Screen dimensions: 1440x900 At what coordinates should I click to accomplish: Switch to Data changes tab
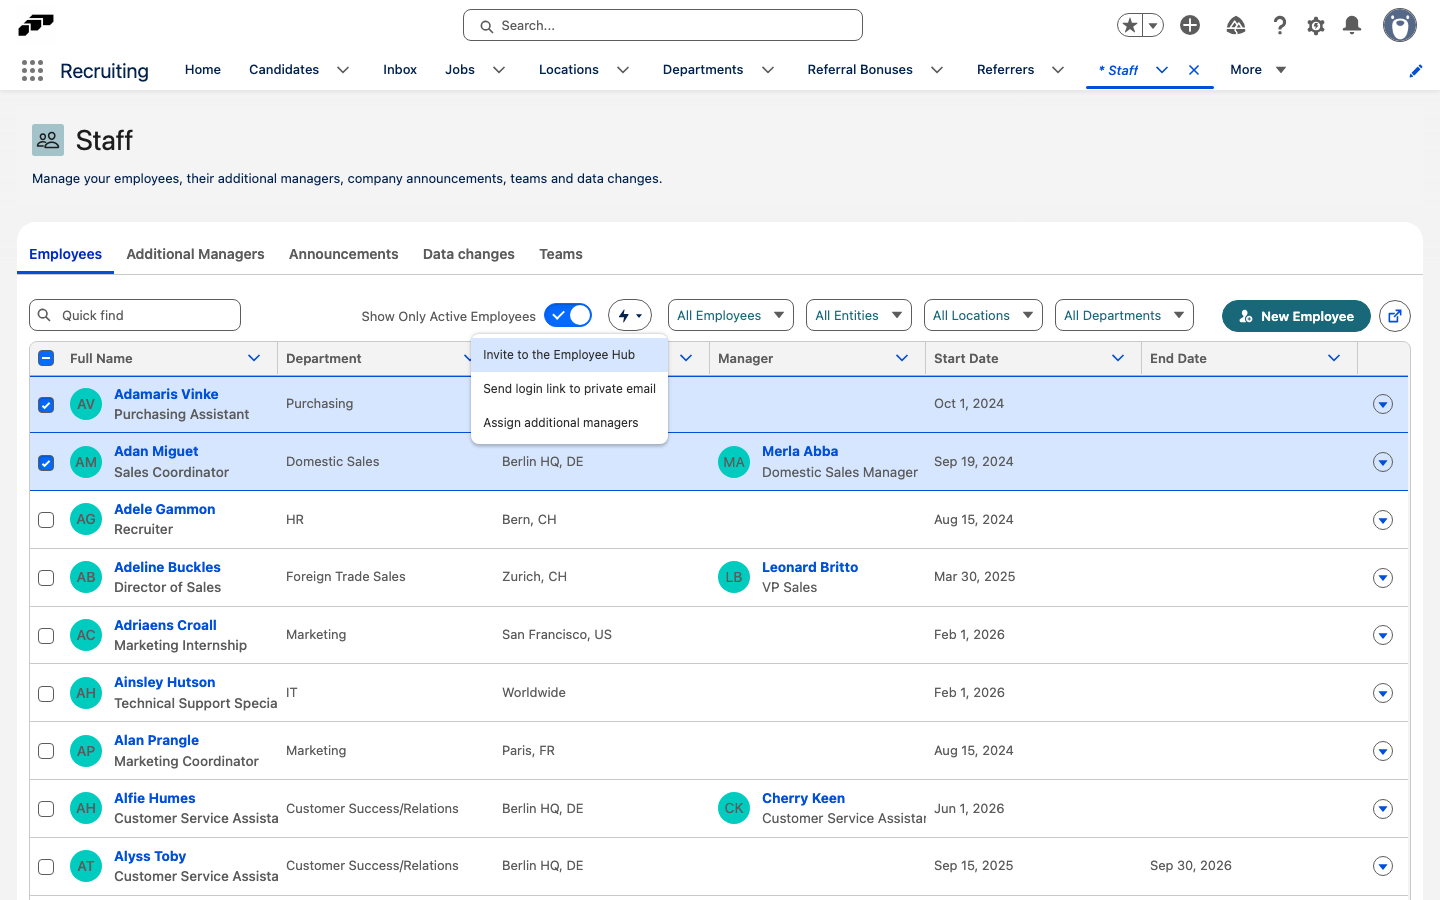coord(468,254)
